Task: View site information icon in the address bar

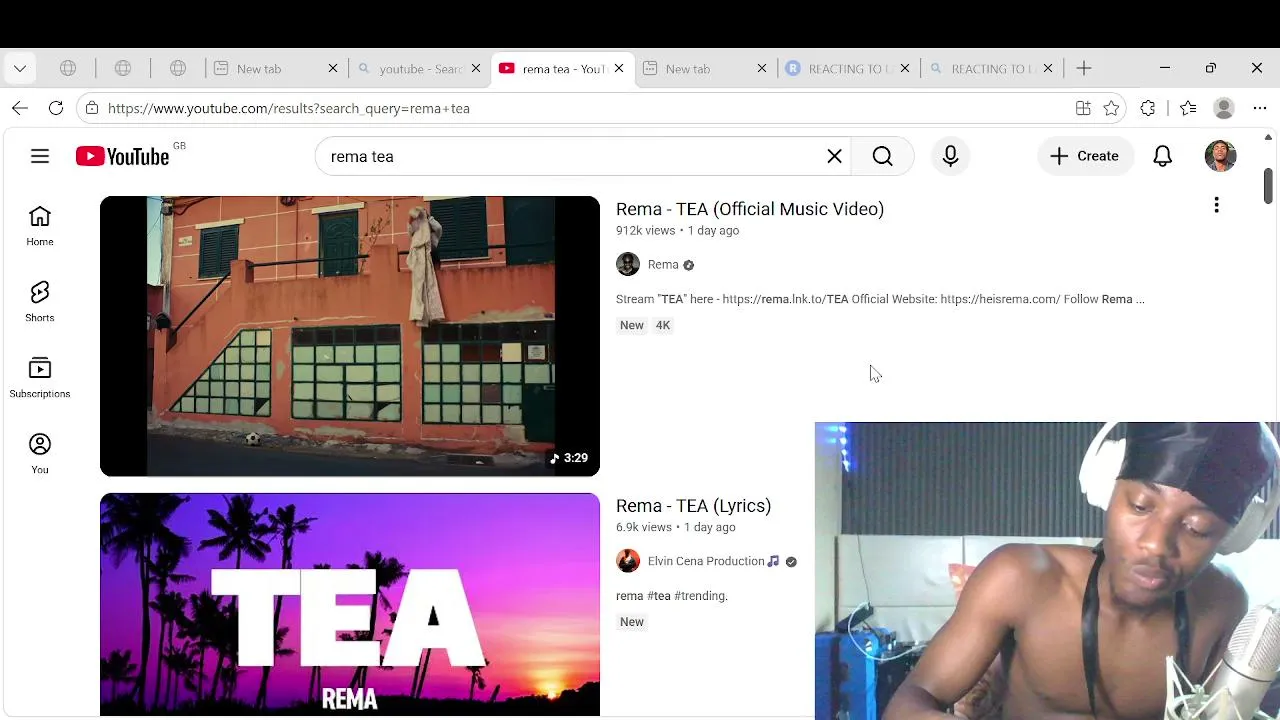Action: click(92, 108)
